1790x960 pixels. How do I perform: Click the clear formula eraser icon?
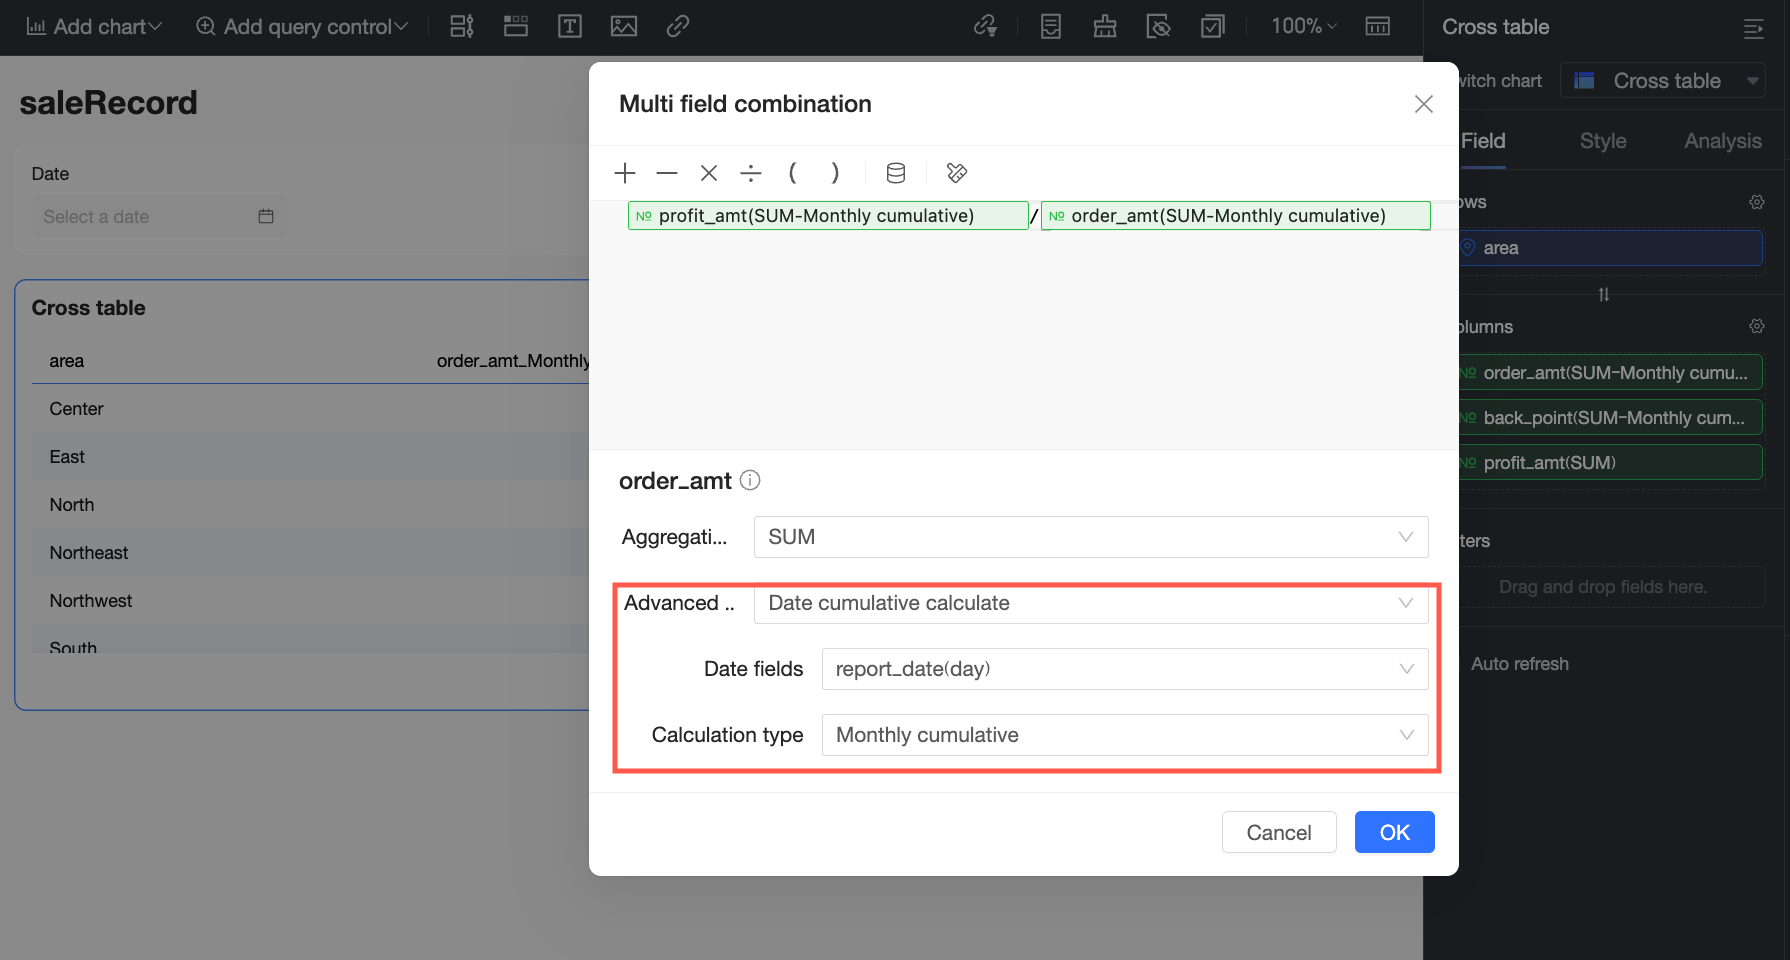coord(957,173)
